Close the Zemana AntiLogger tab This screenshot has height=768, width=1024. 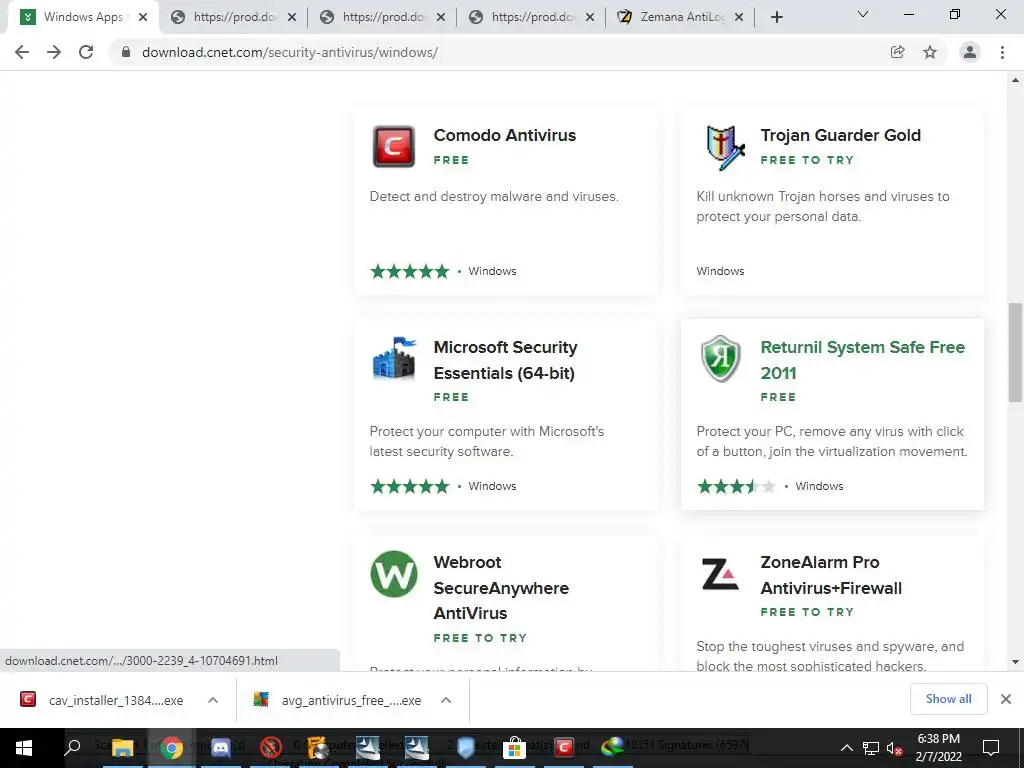pyautogui.click(x=739, y=18)
